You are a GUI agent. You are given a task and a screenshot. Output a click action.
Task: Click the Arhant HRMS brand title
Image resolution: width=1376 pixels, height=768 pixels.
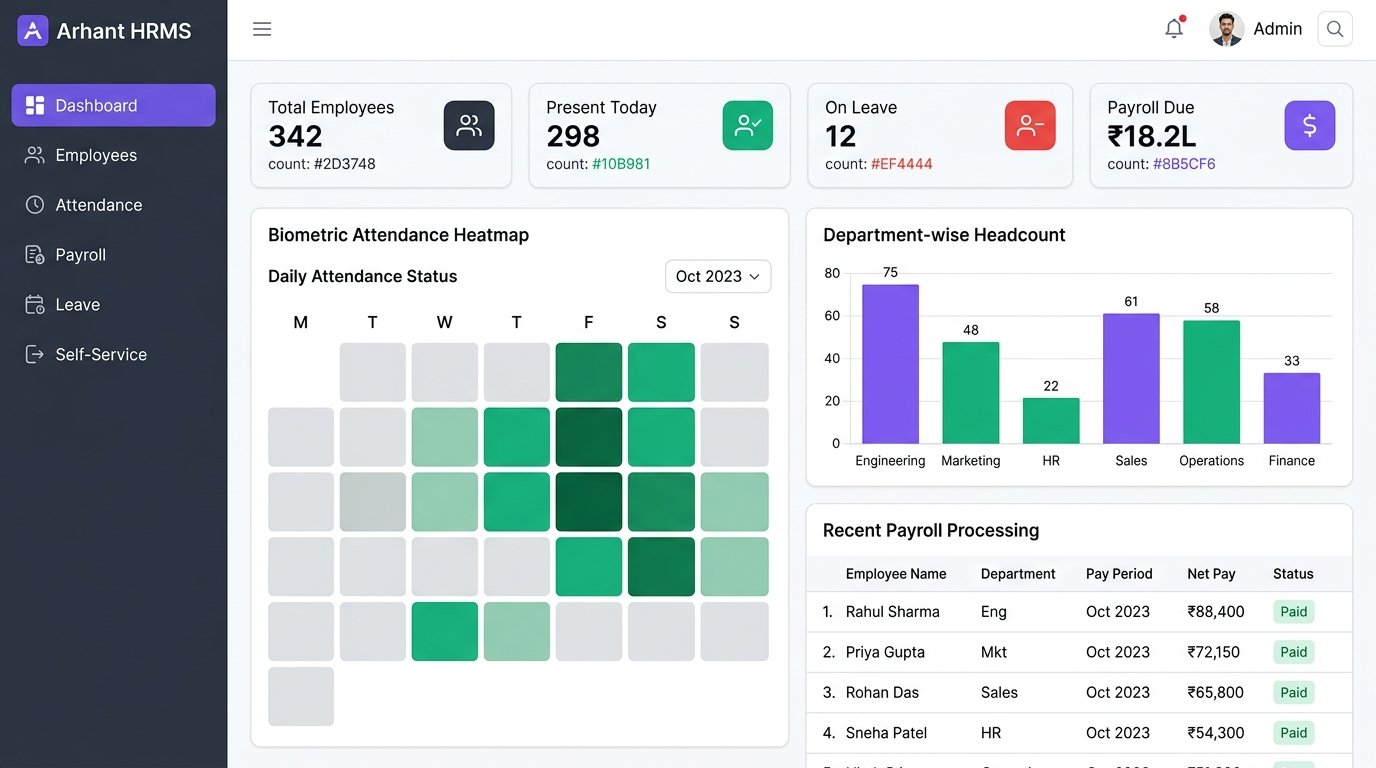(x=124, y=30)
